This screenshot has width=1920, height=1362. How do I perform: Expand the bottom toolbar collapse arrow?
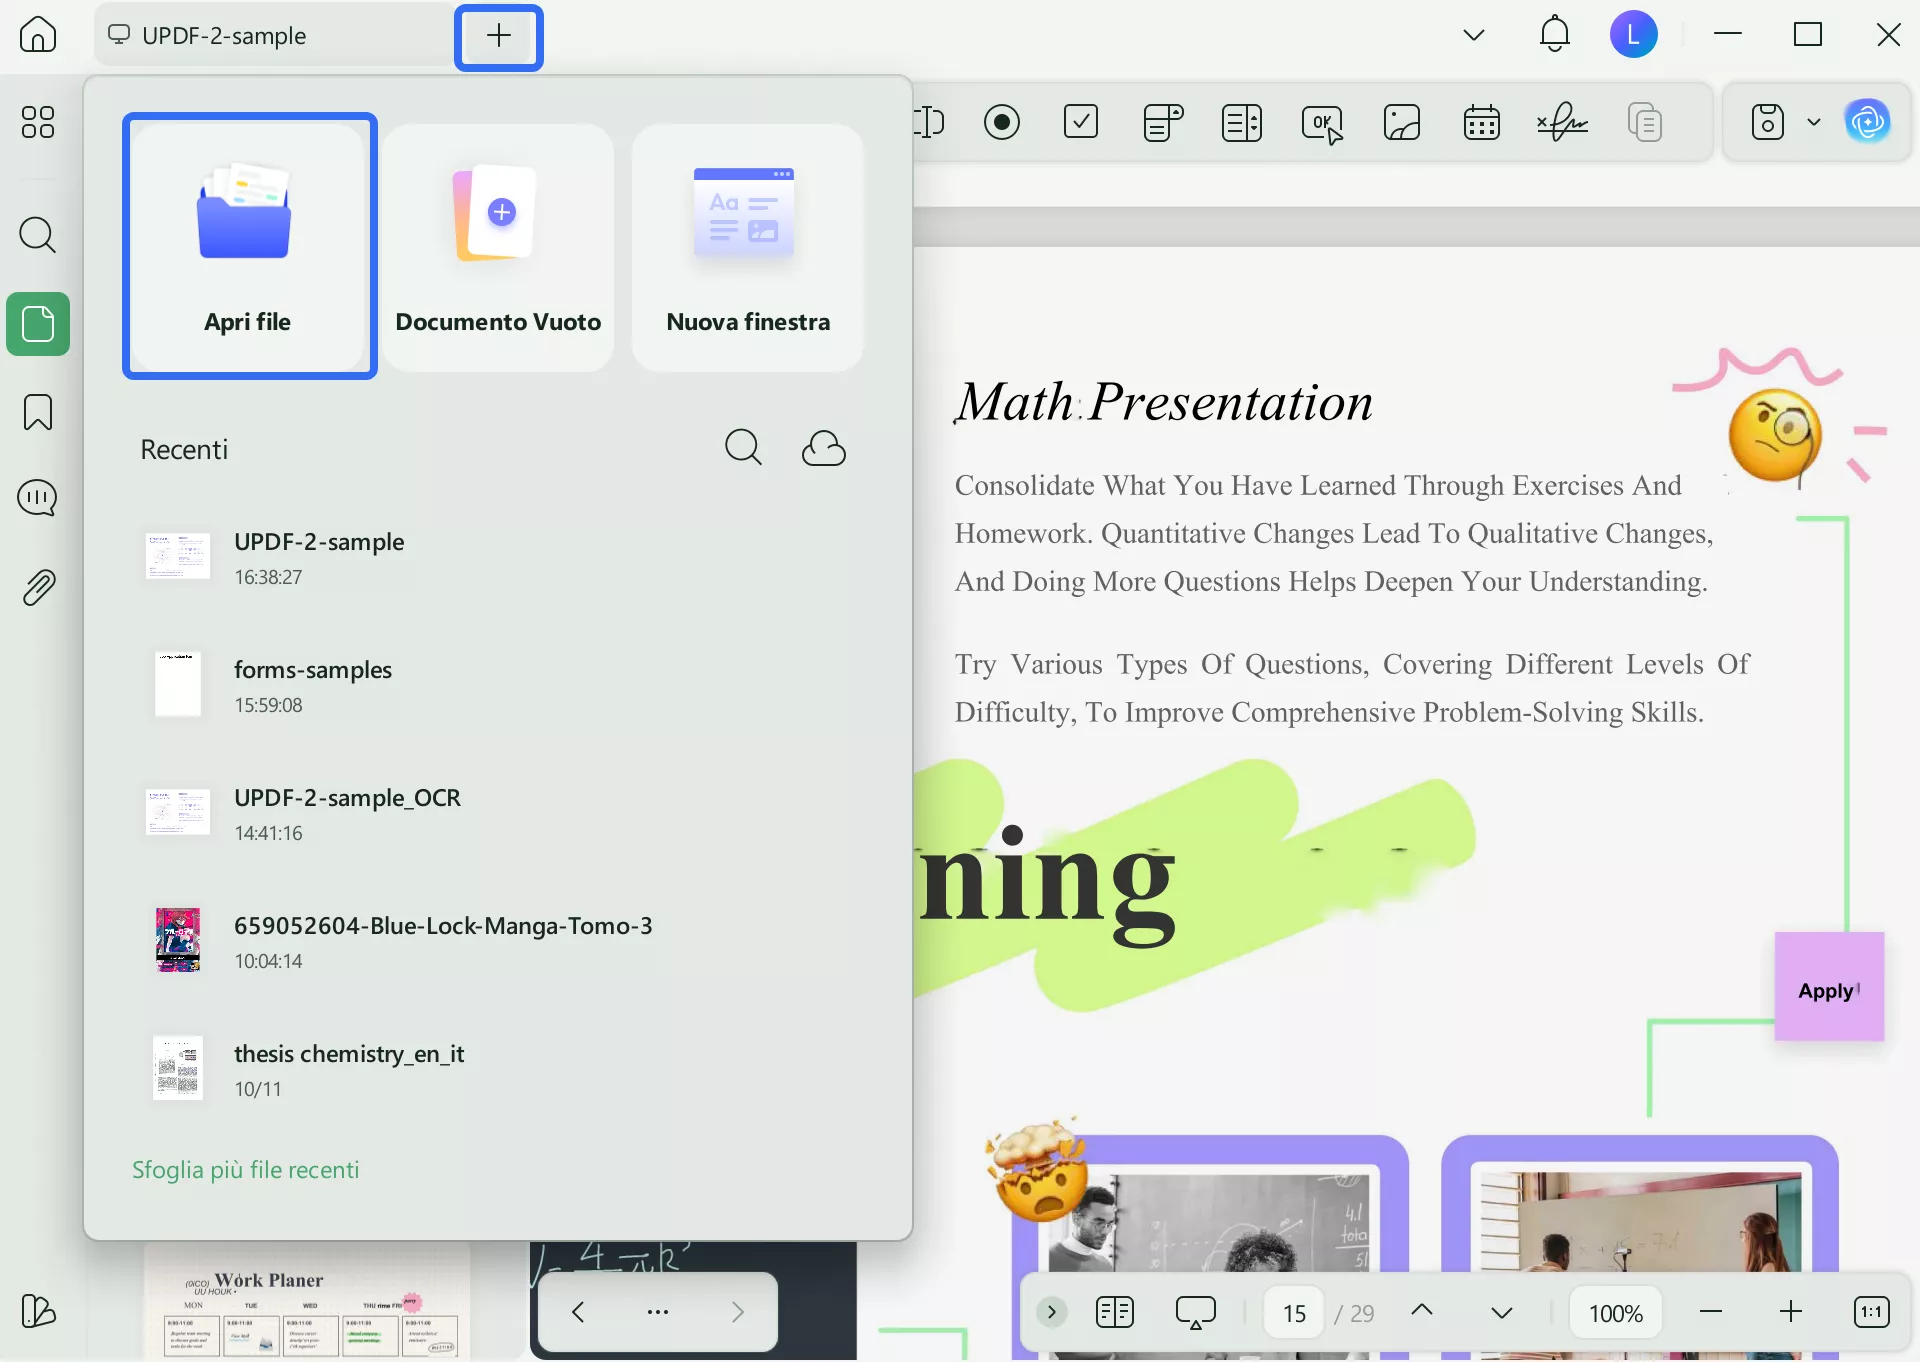click(x=1051, y=1312)
